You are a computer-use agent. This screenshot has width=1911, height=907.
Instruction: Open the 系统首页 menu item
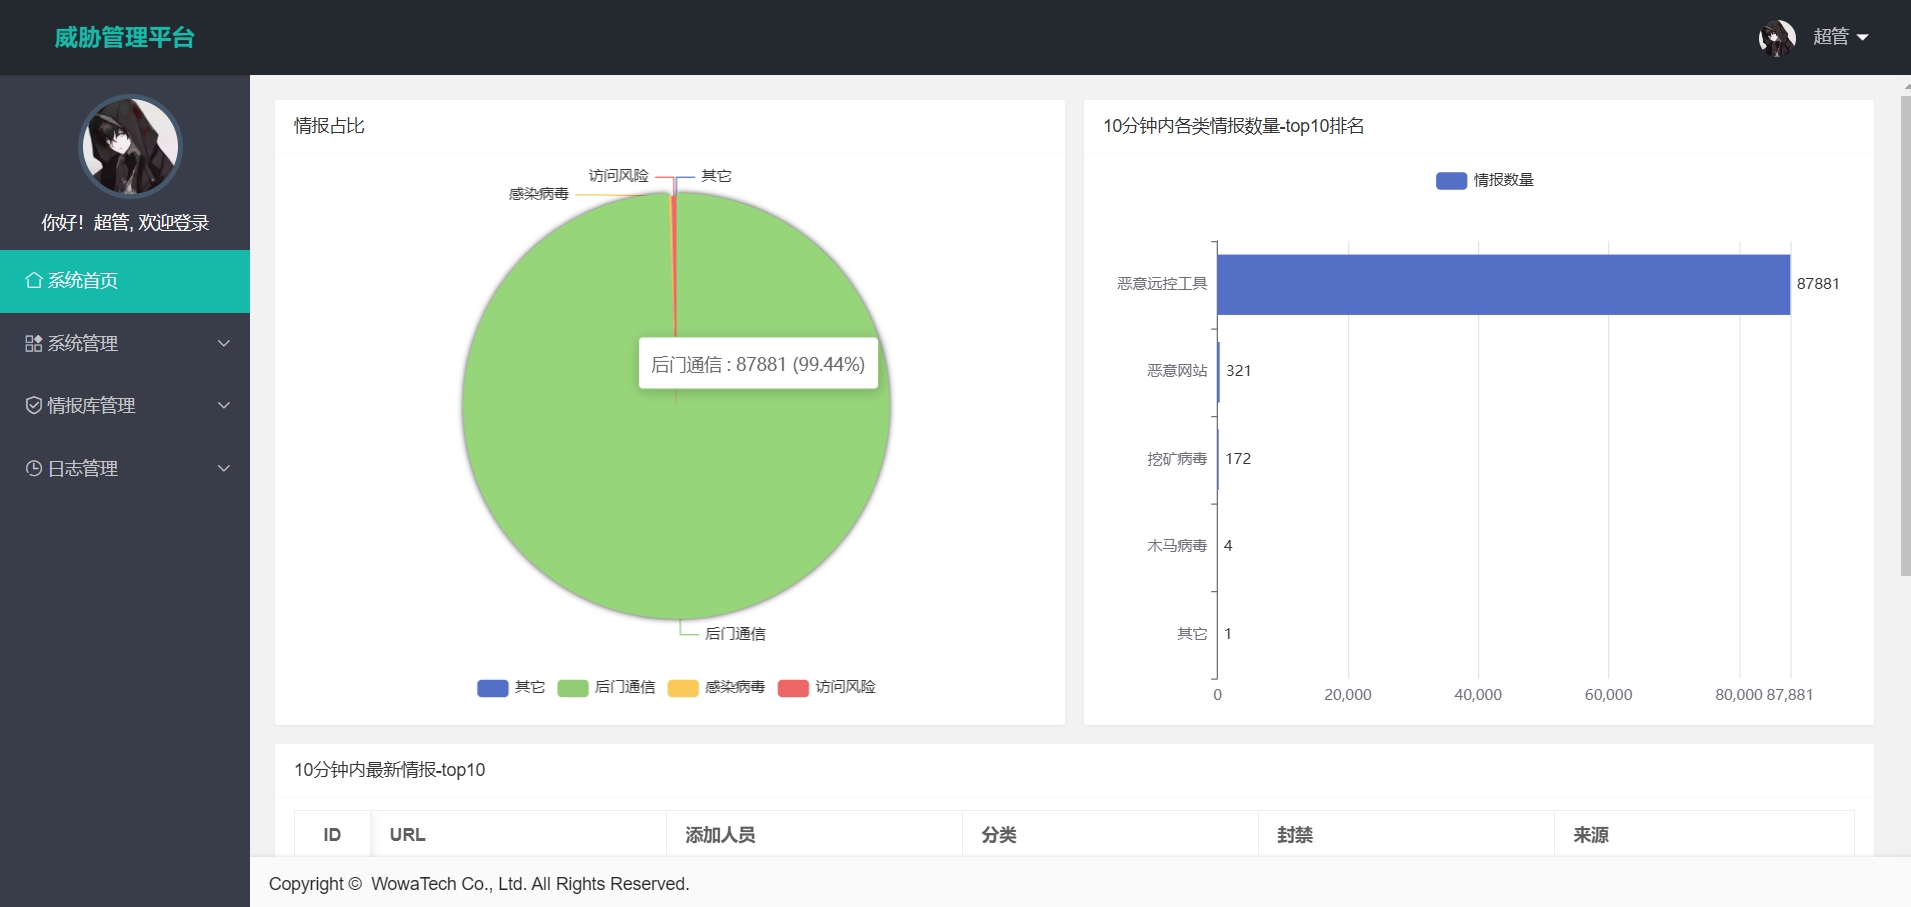point(125,281)
